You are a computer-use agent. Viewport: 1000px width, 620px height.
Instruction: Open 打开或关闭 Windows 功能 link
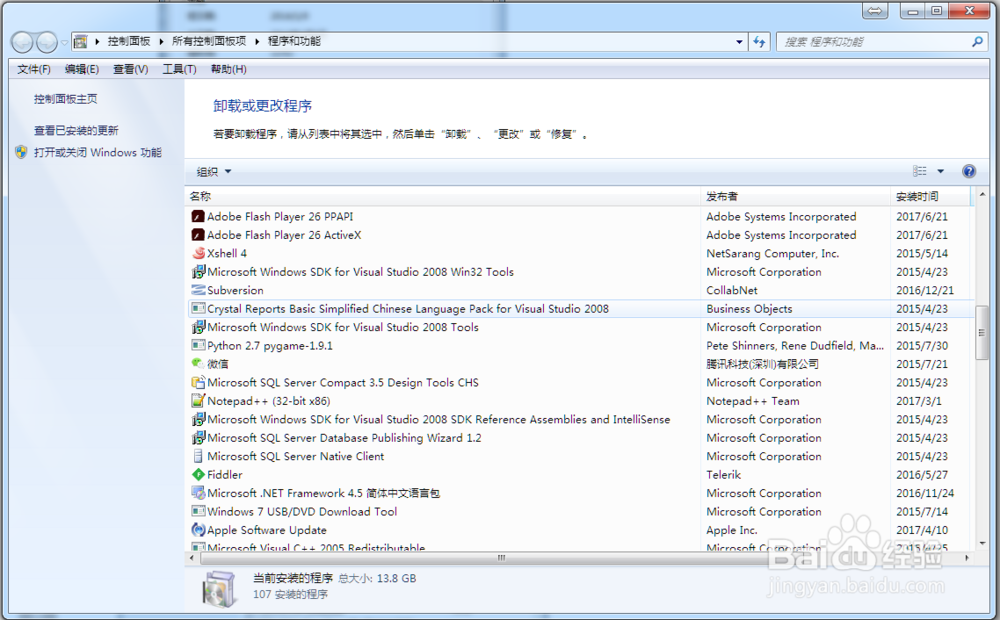[98, 152]
